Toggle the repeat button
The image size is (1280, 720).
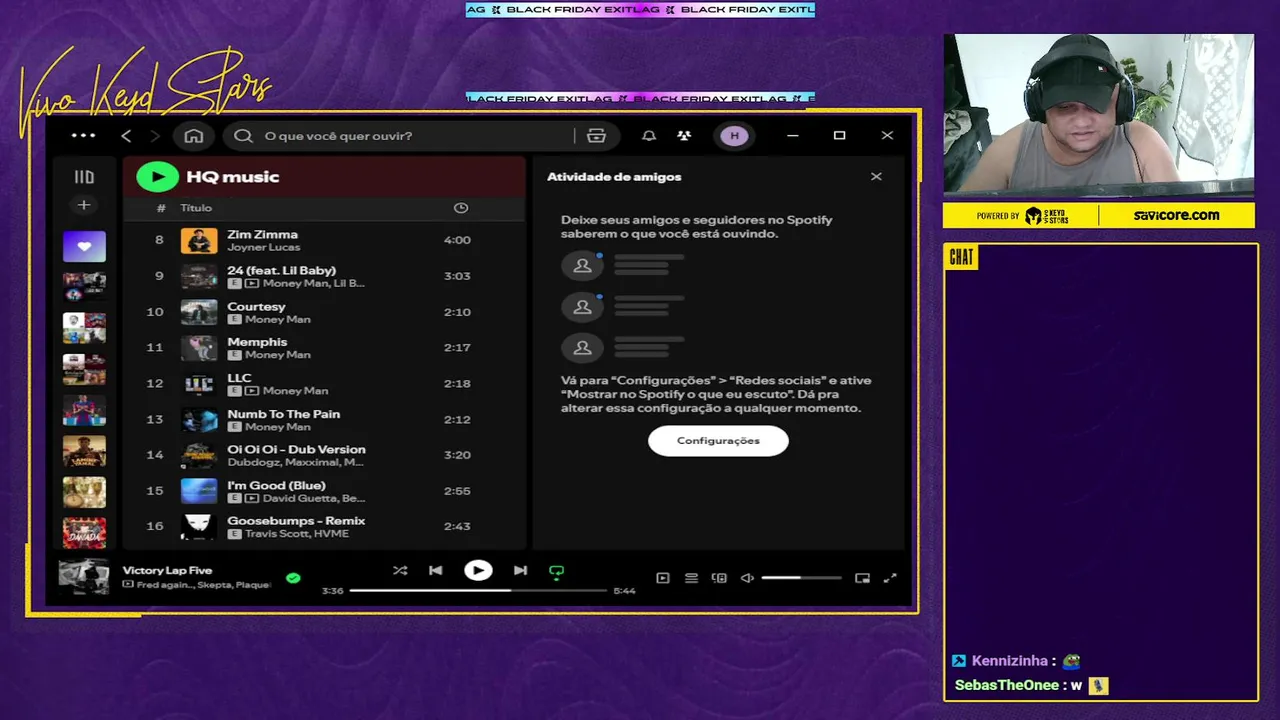coord(557,571)
